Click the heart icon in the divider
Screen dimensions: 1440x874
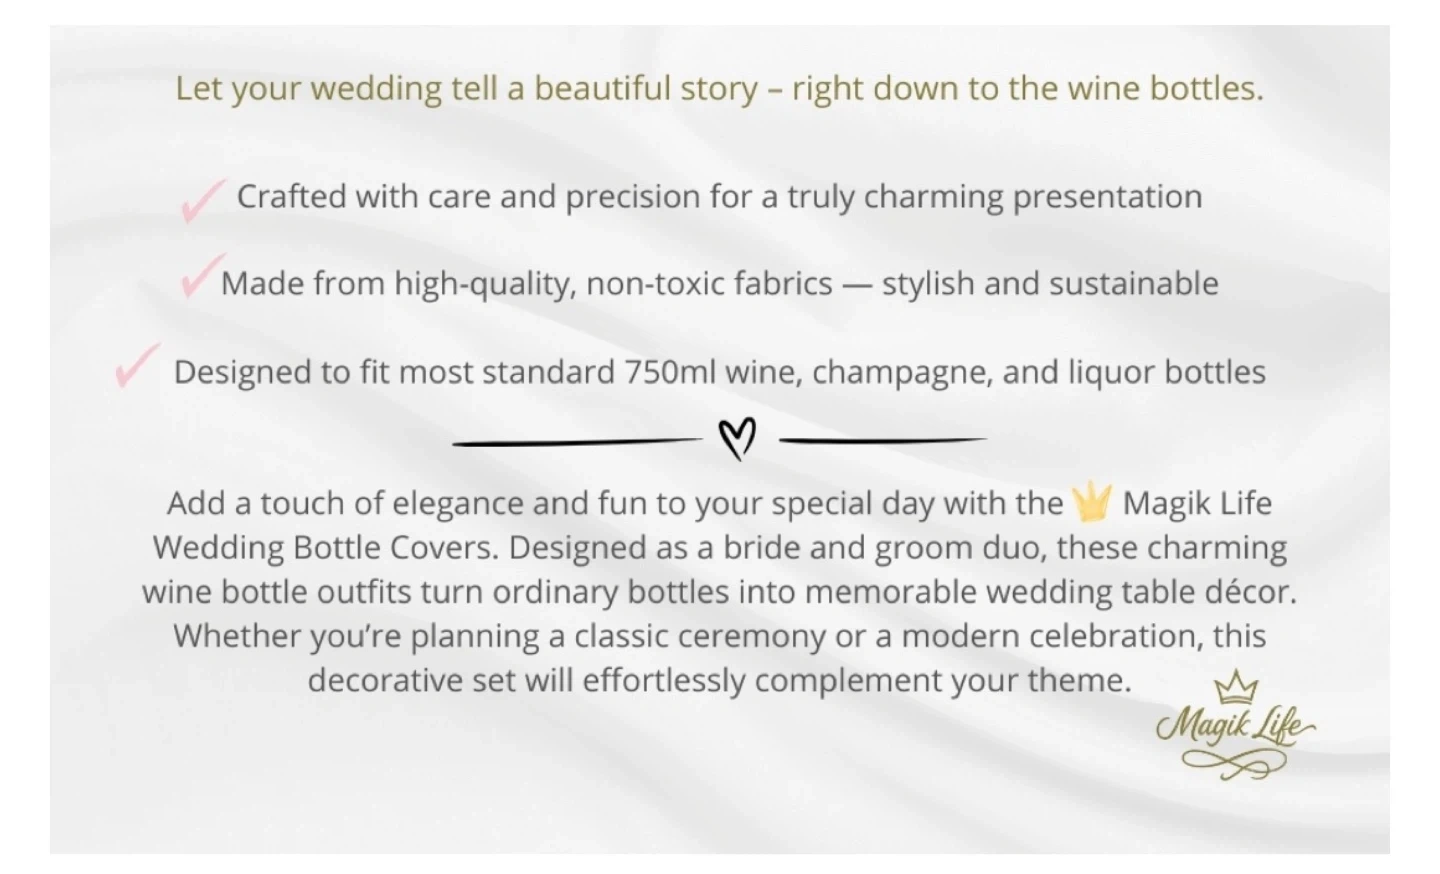pyautogui.click(x=738, y=438)
